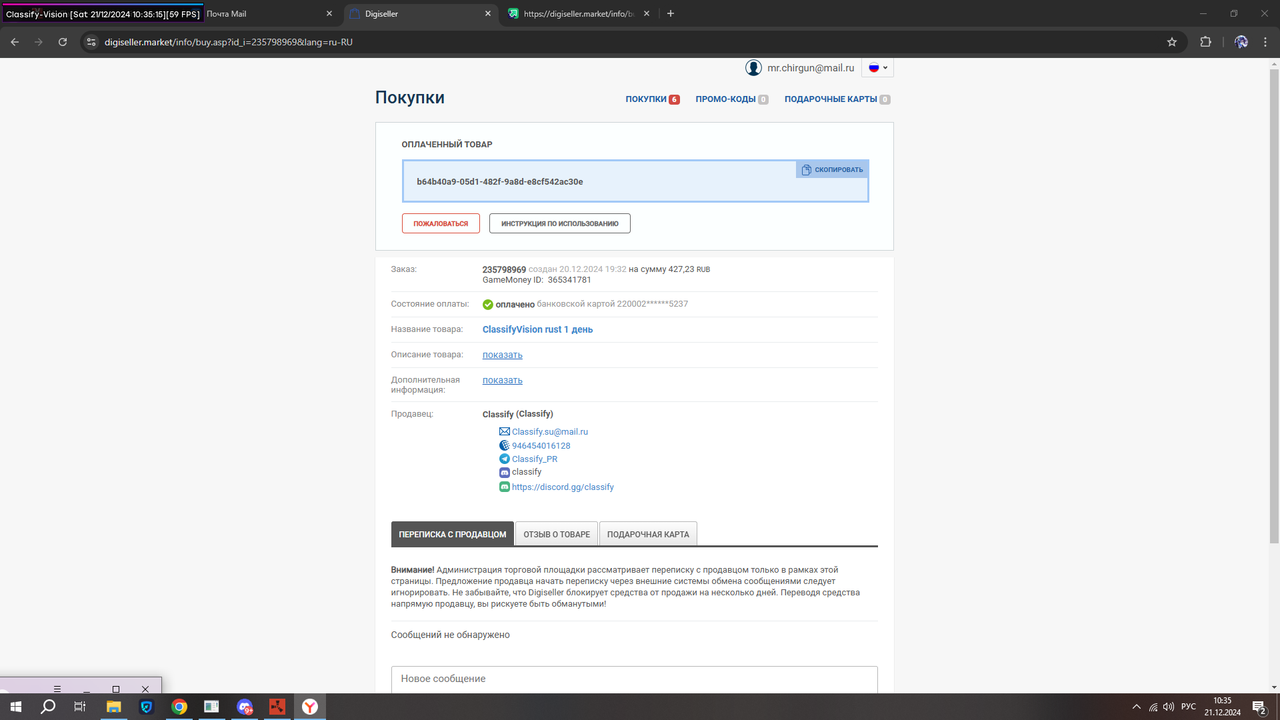Open File Explorer from the taskbar

click(x=114, y=707)
